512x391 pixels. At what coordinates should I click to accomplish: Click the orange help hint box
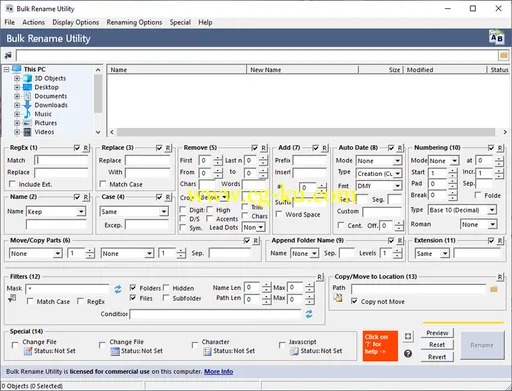(x=380, y=346)
